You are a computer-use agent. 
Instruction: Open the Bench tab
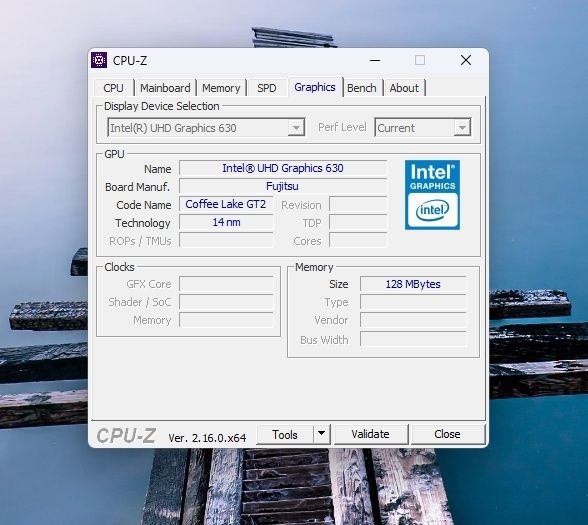(x=362, y=88)
